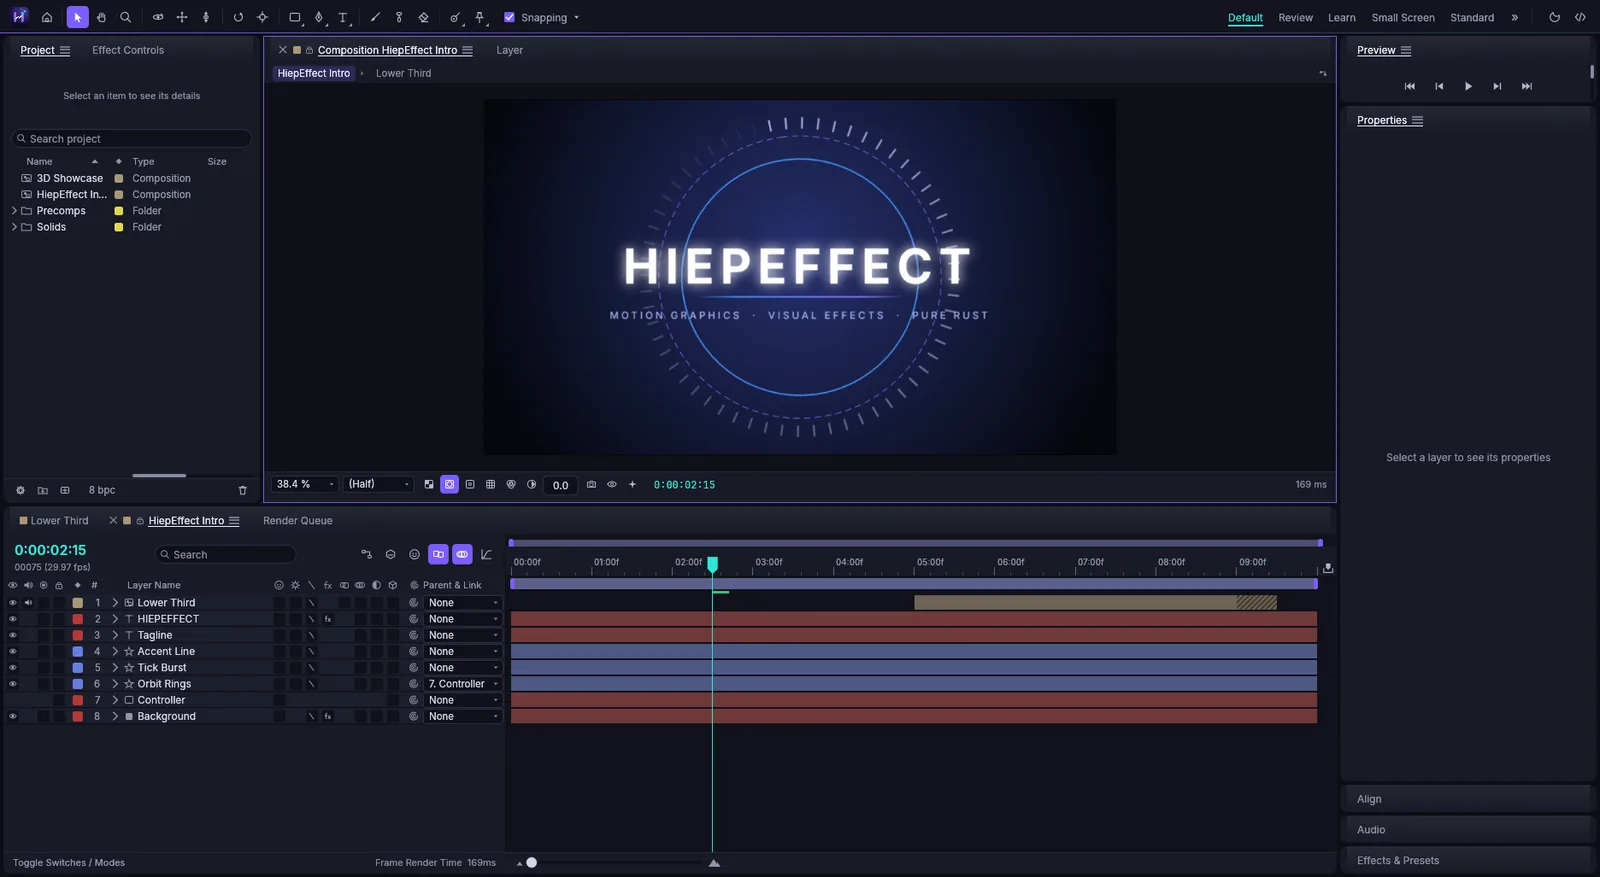Expand the Precomps folder

point(14,211)
